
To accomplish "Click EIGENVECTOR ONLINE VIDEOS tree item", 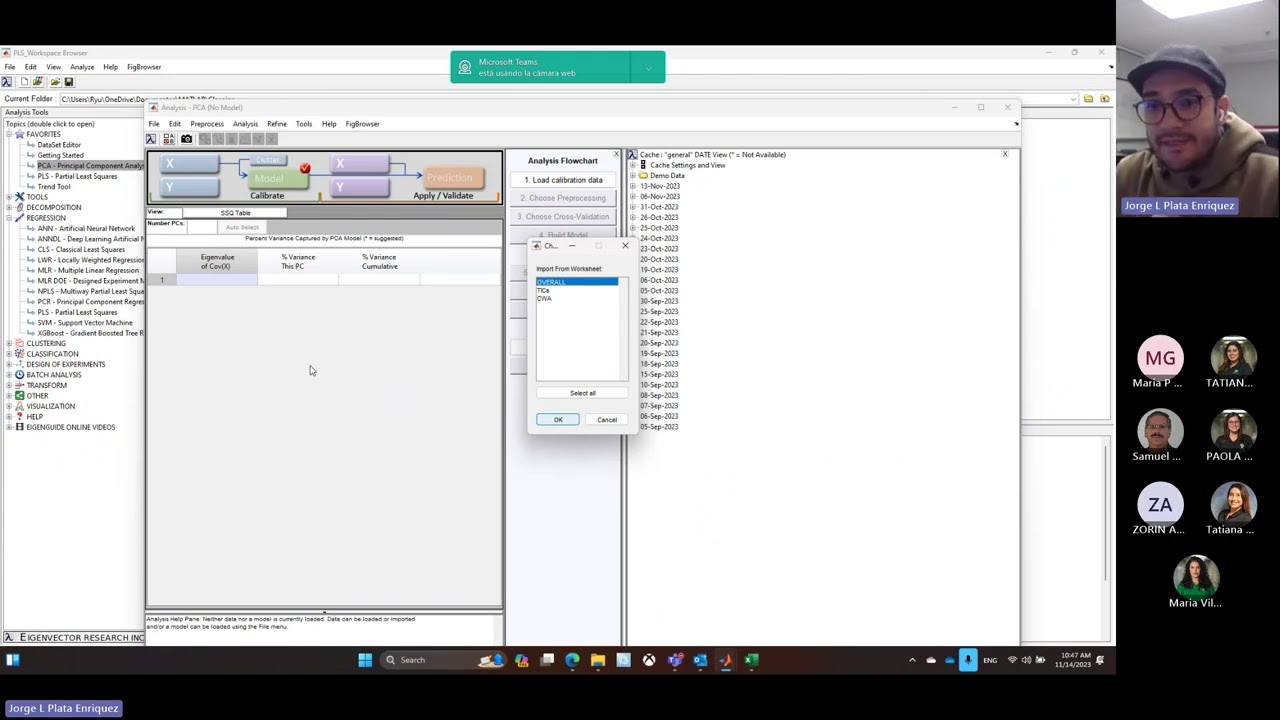I will pyautogui.click(x=70, y=427).
